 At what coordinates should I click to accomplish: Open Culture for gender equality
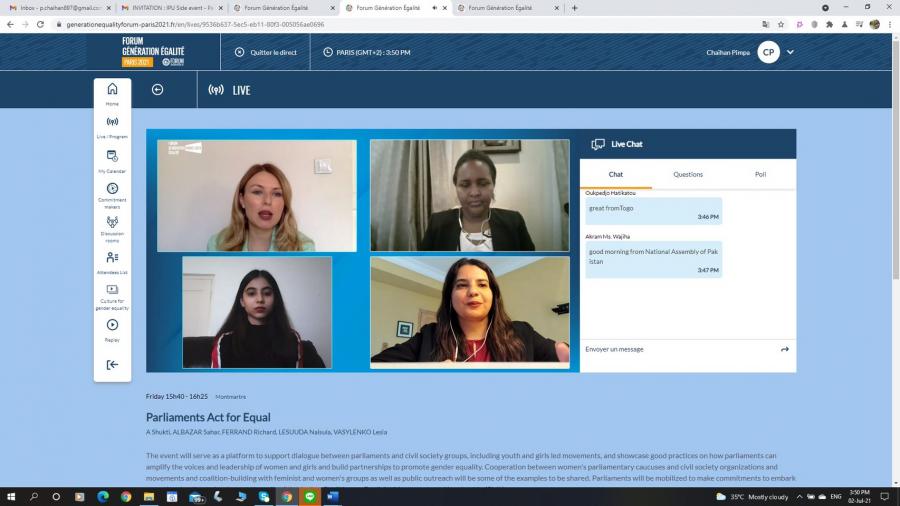click(x=112, y=294)
